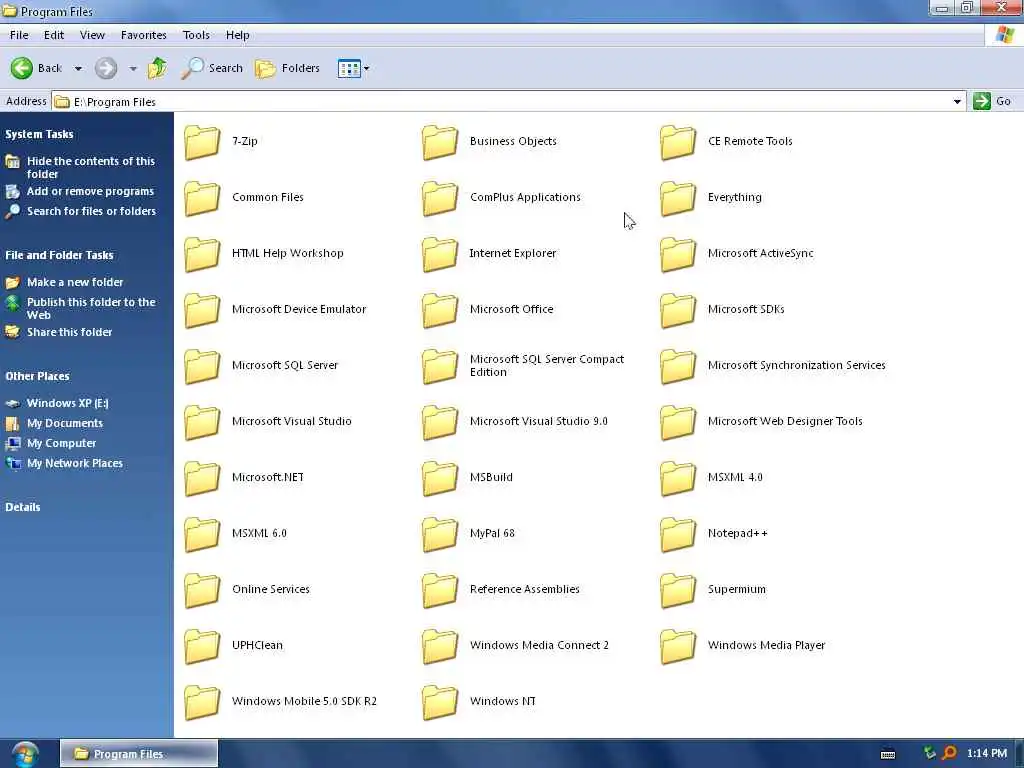
Task: Click Program Files taskbar button
Action: pos(138,754)
